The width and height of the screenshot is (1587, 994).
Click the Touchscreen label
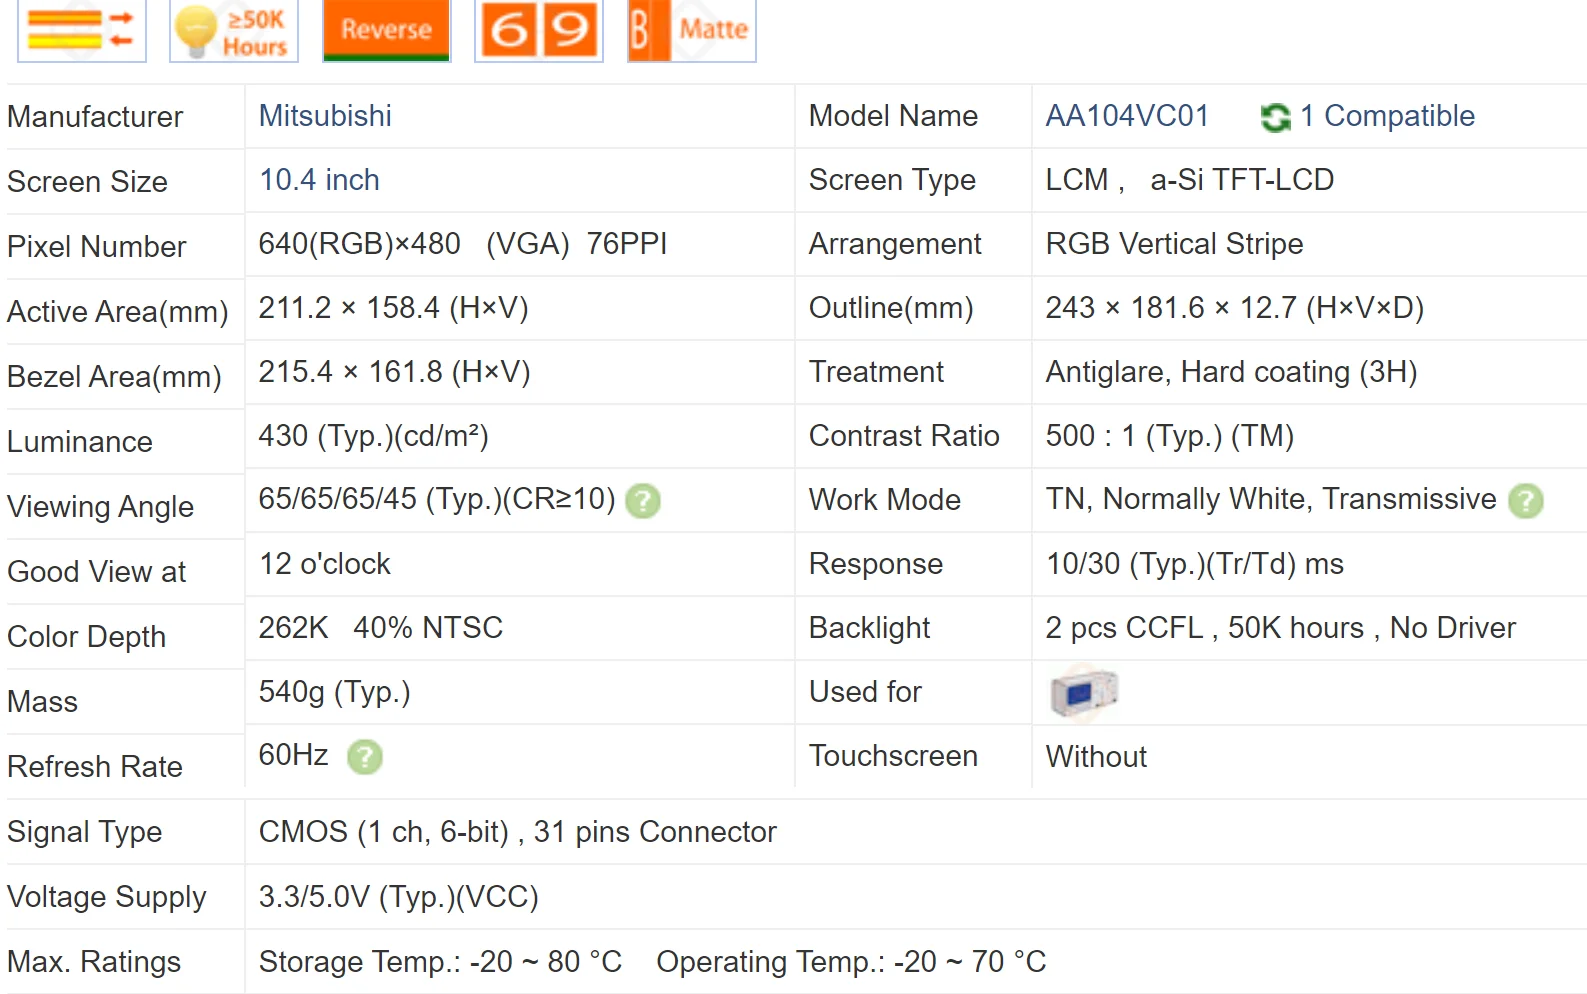(x=893, y=756)
